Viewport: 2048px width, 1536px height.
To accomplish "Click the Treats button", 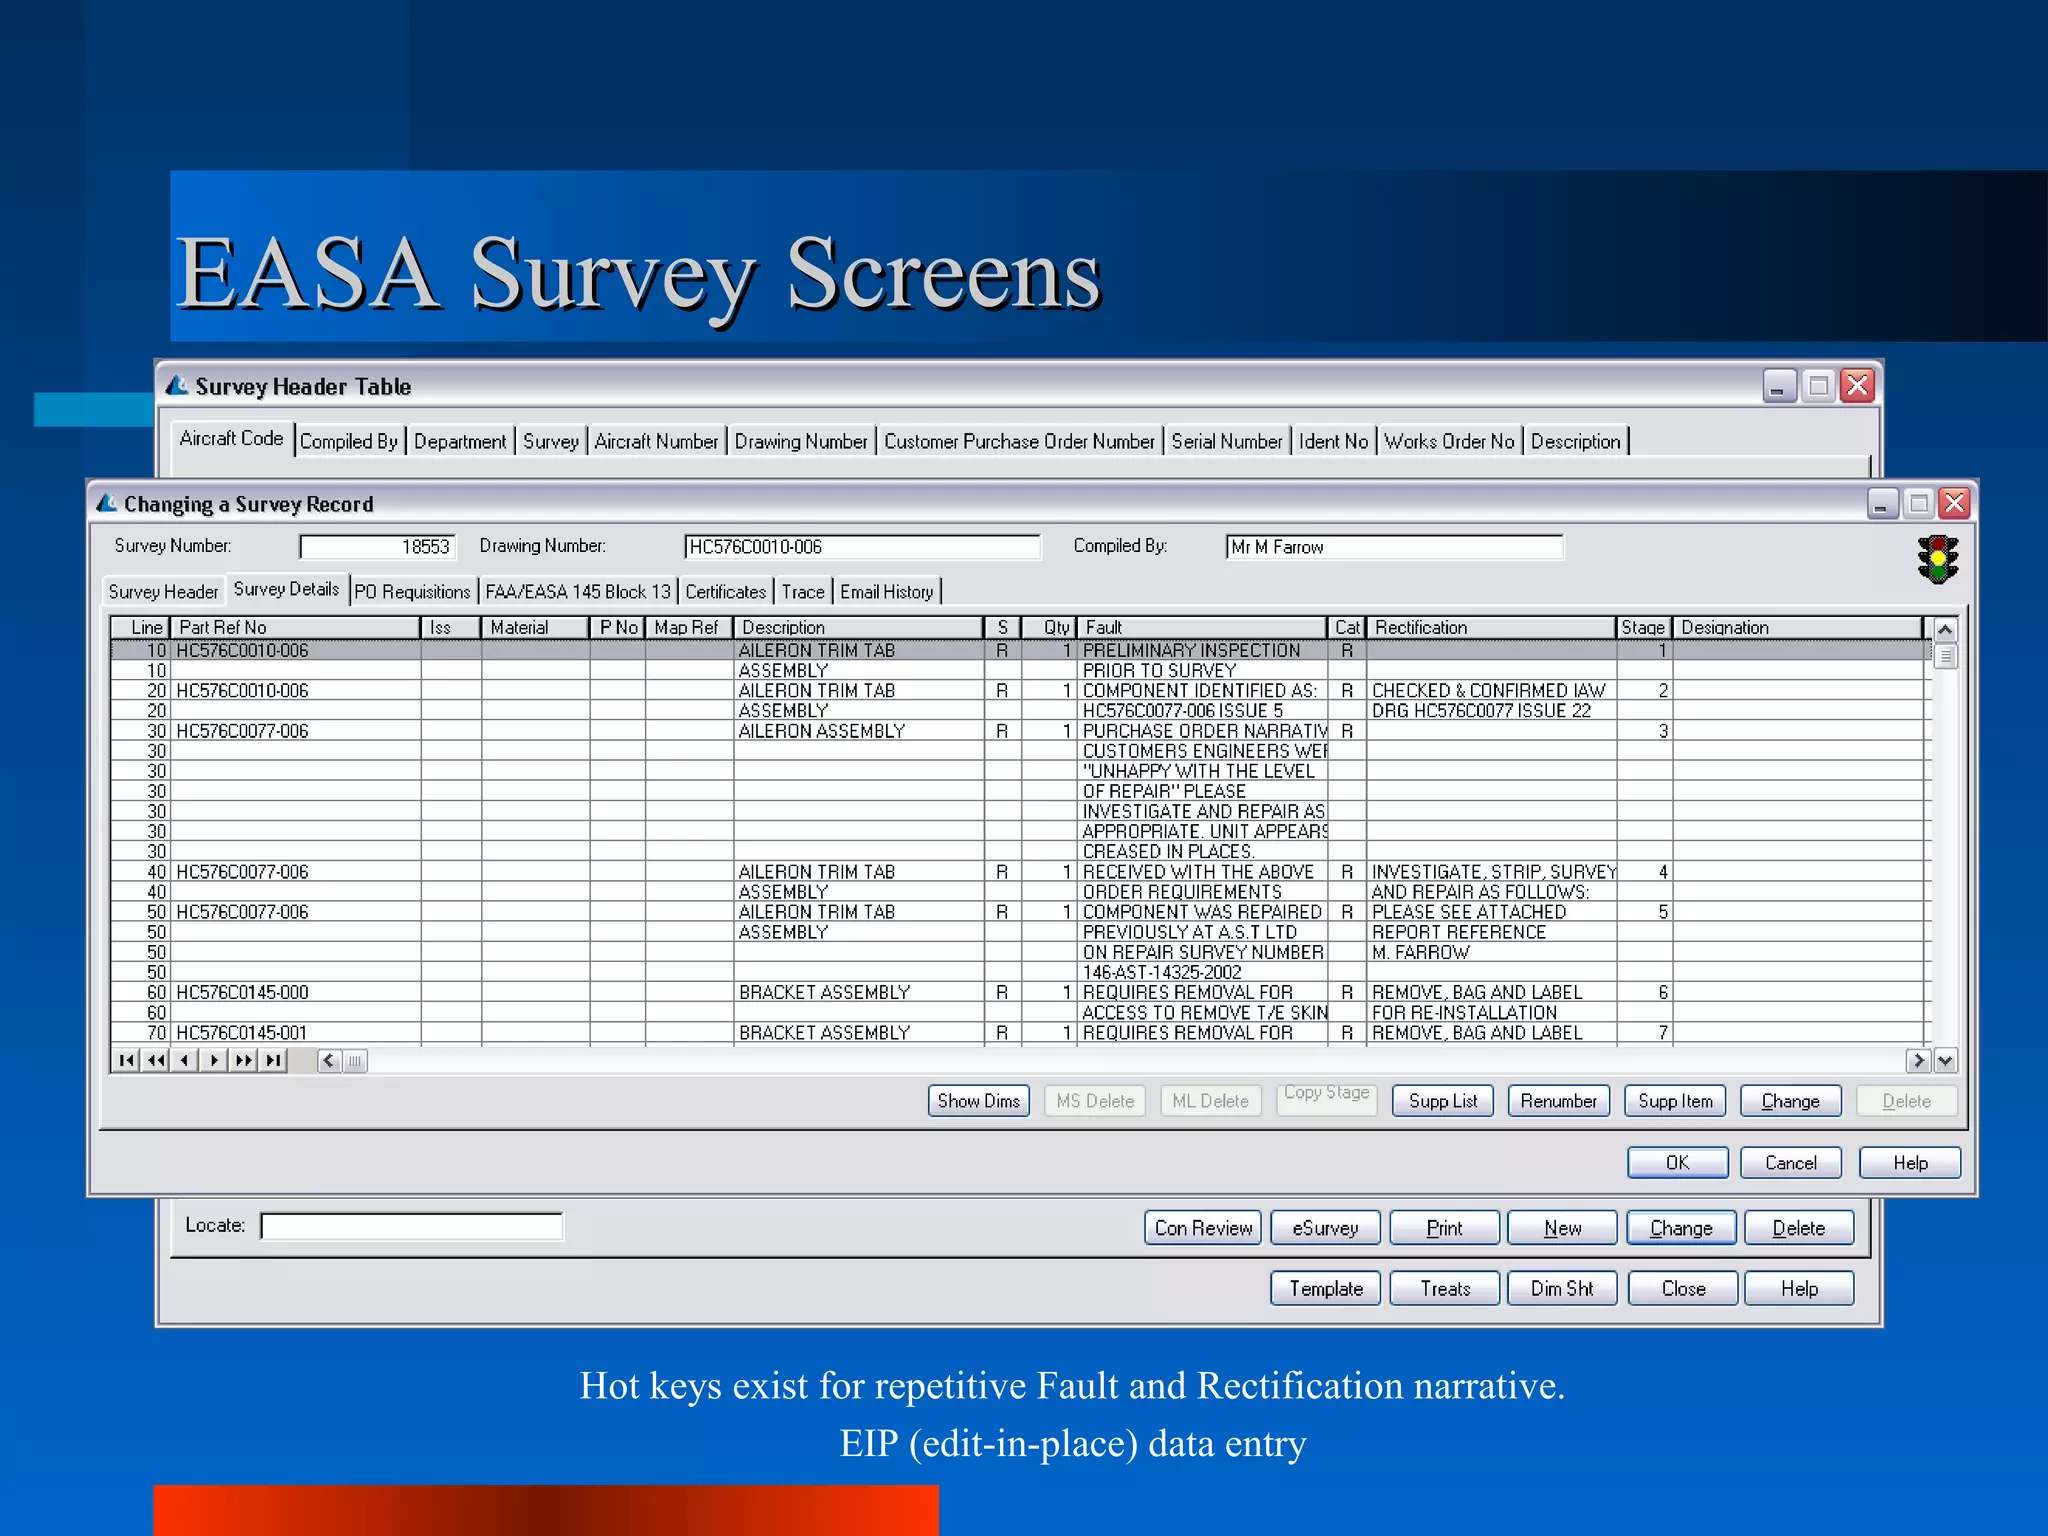I will 1445,1289.
